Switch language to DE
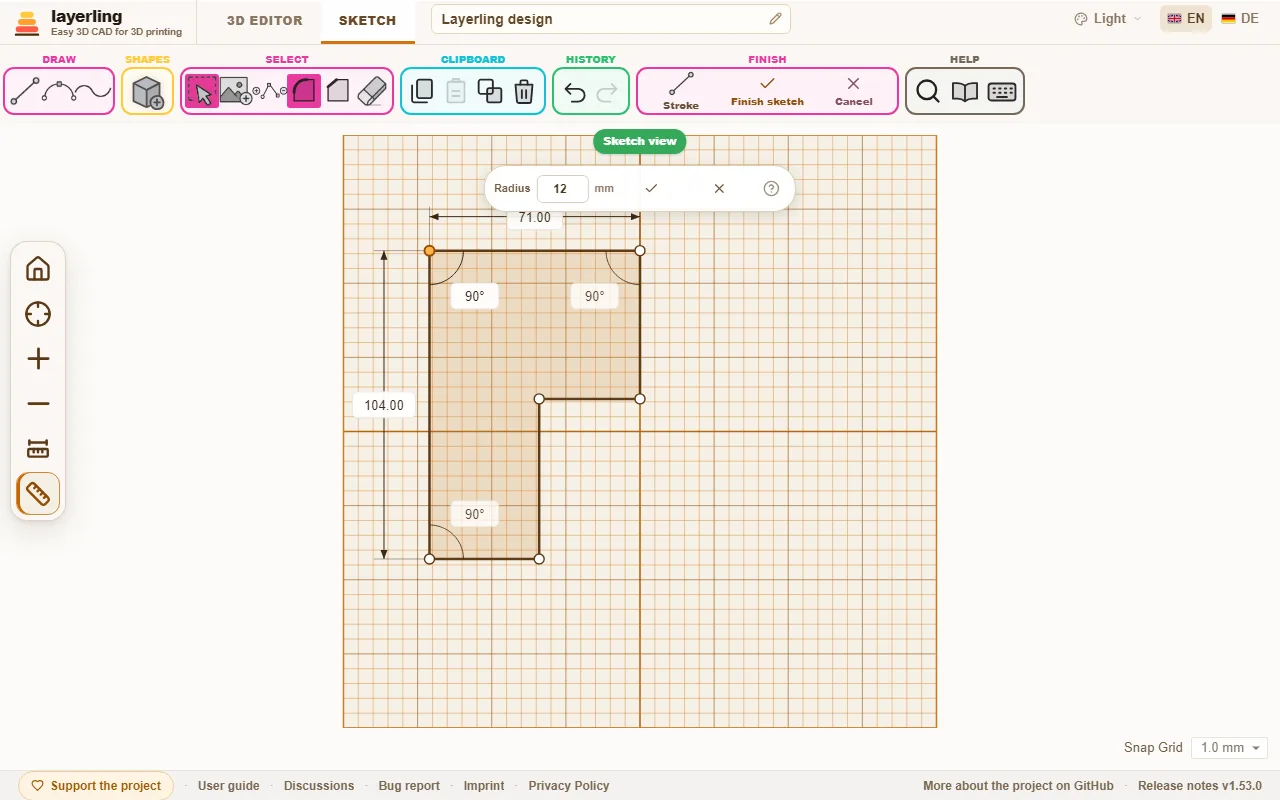 1240,19
